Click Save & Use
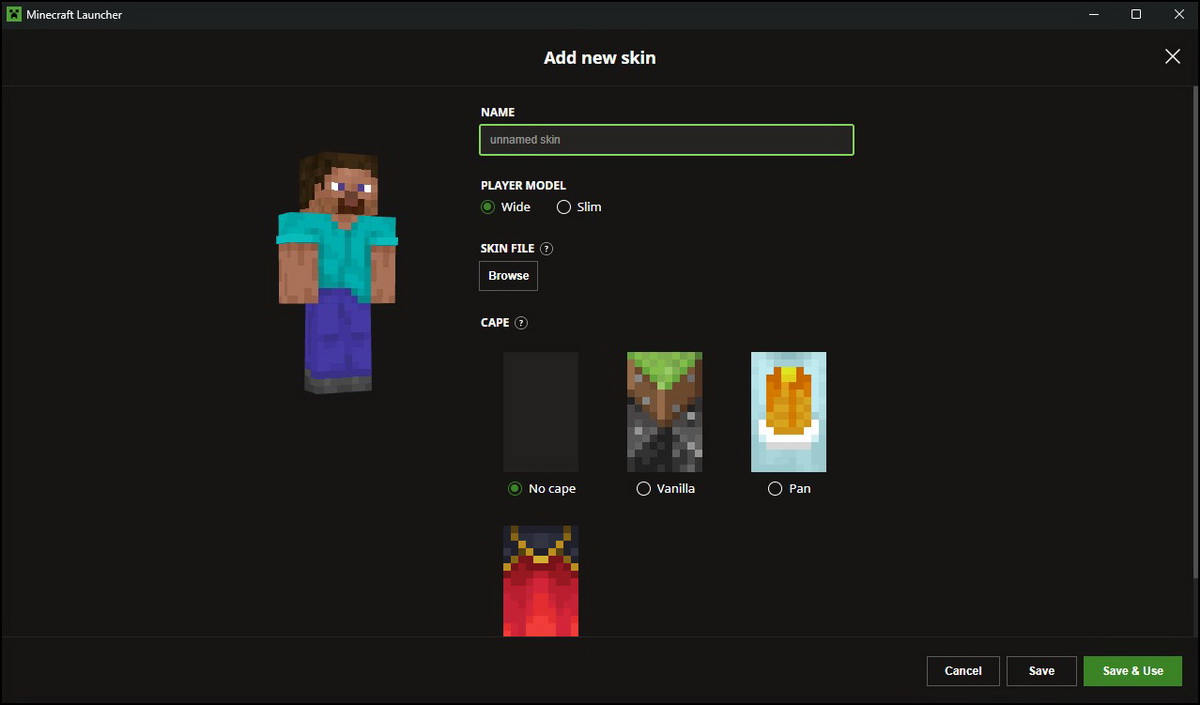 coord(1132,671)
